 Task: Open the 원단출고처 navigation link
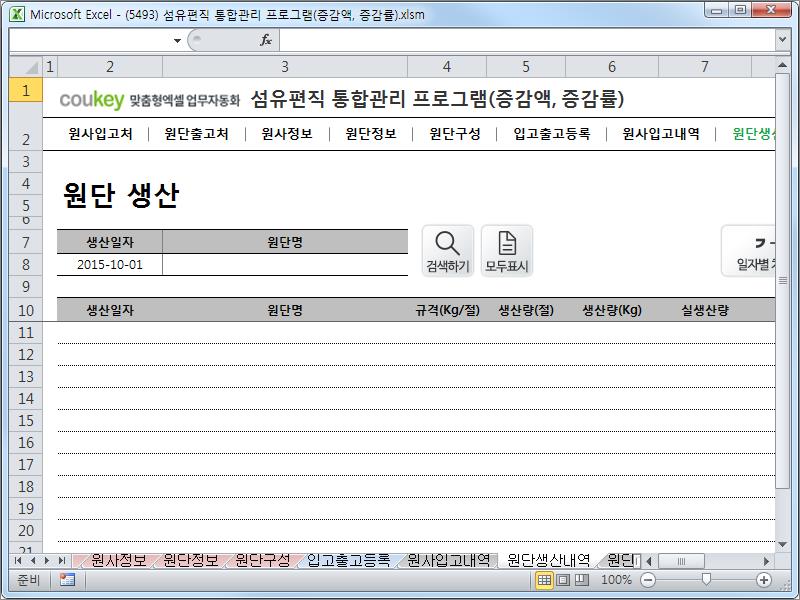(196, 134)
